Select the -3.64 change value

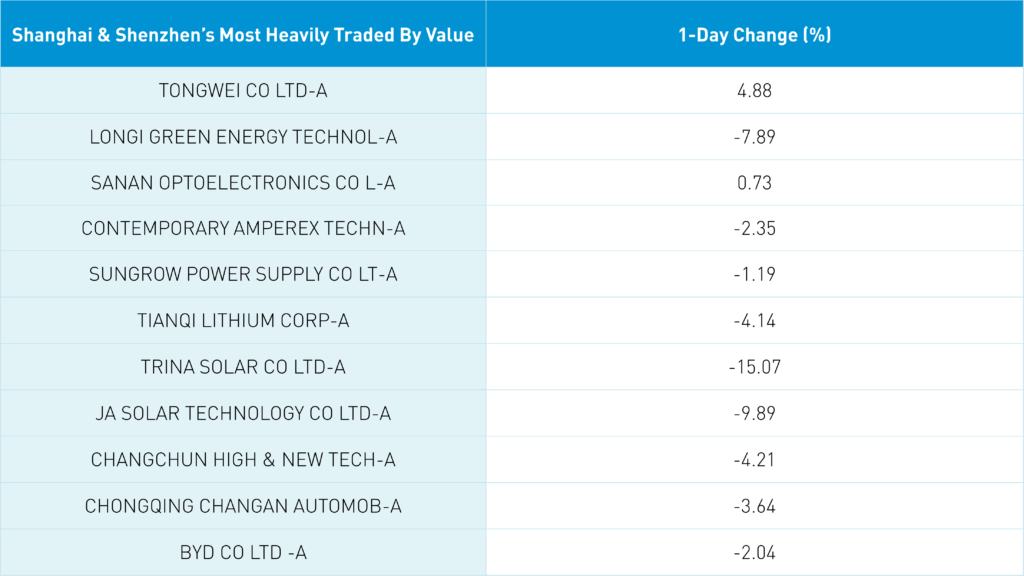click(755, 506)
